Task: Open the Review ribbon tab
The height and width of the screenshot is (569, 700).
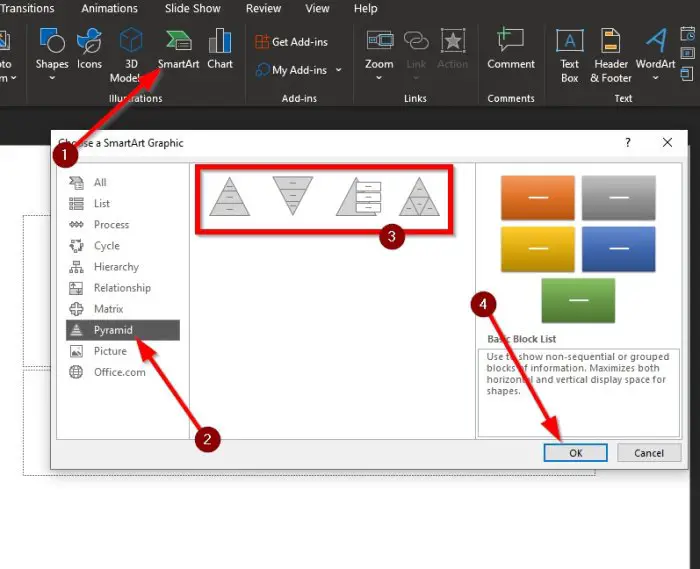Action: click(263, 8)
